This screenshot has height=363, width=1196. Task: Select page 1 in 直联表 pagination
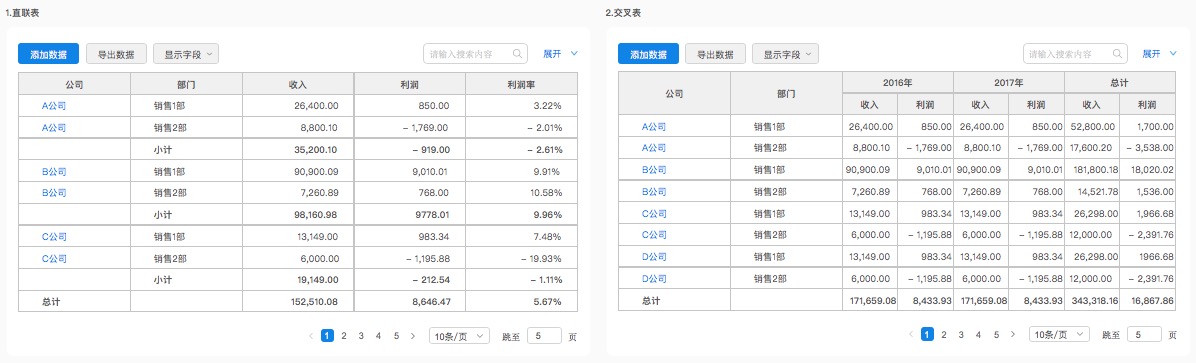[327, 335]
